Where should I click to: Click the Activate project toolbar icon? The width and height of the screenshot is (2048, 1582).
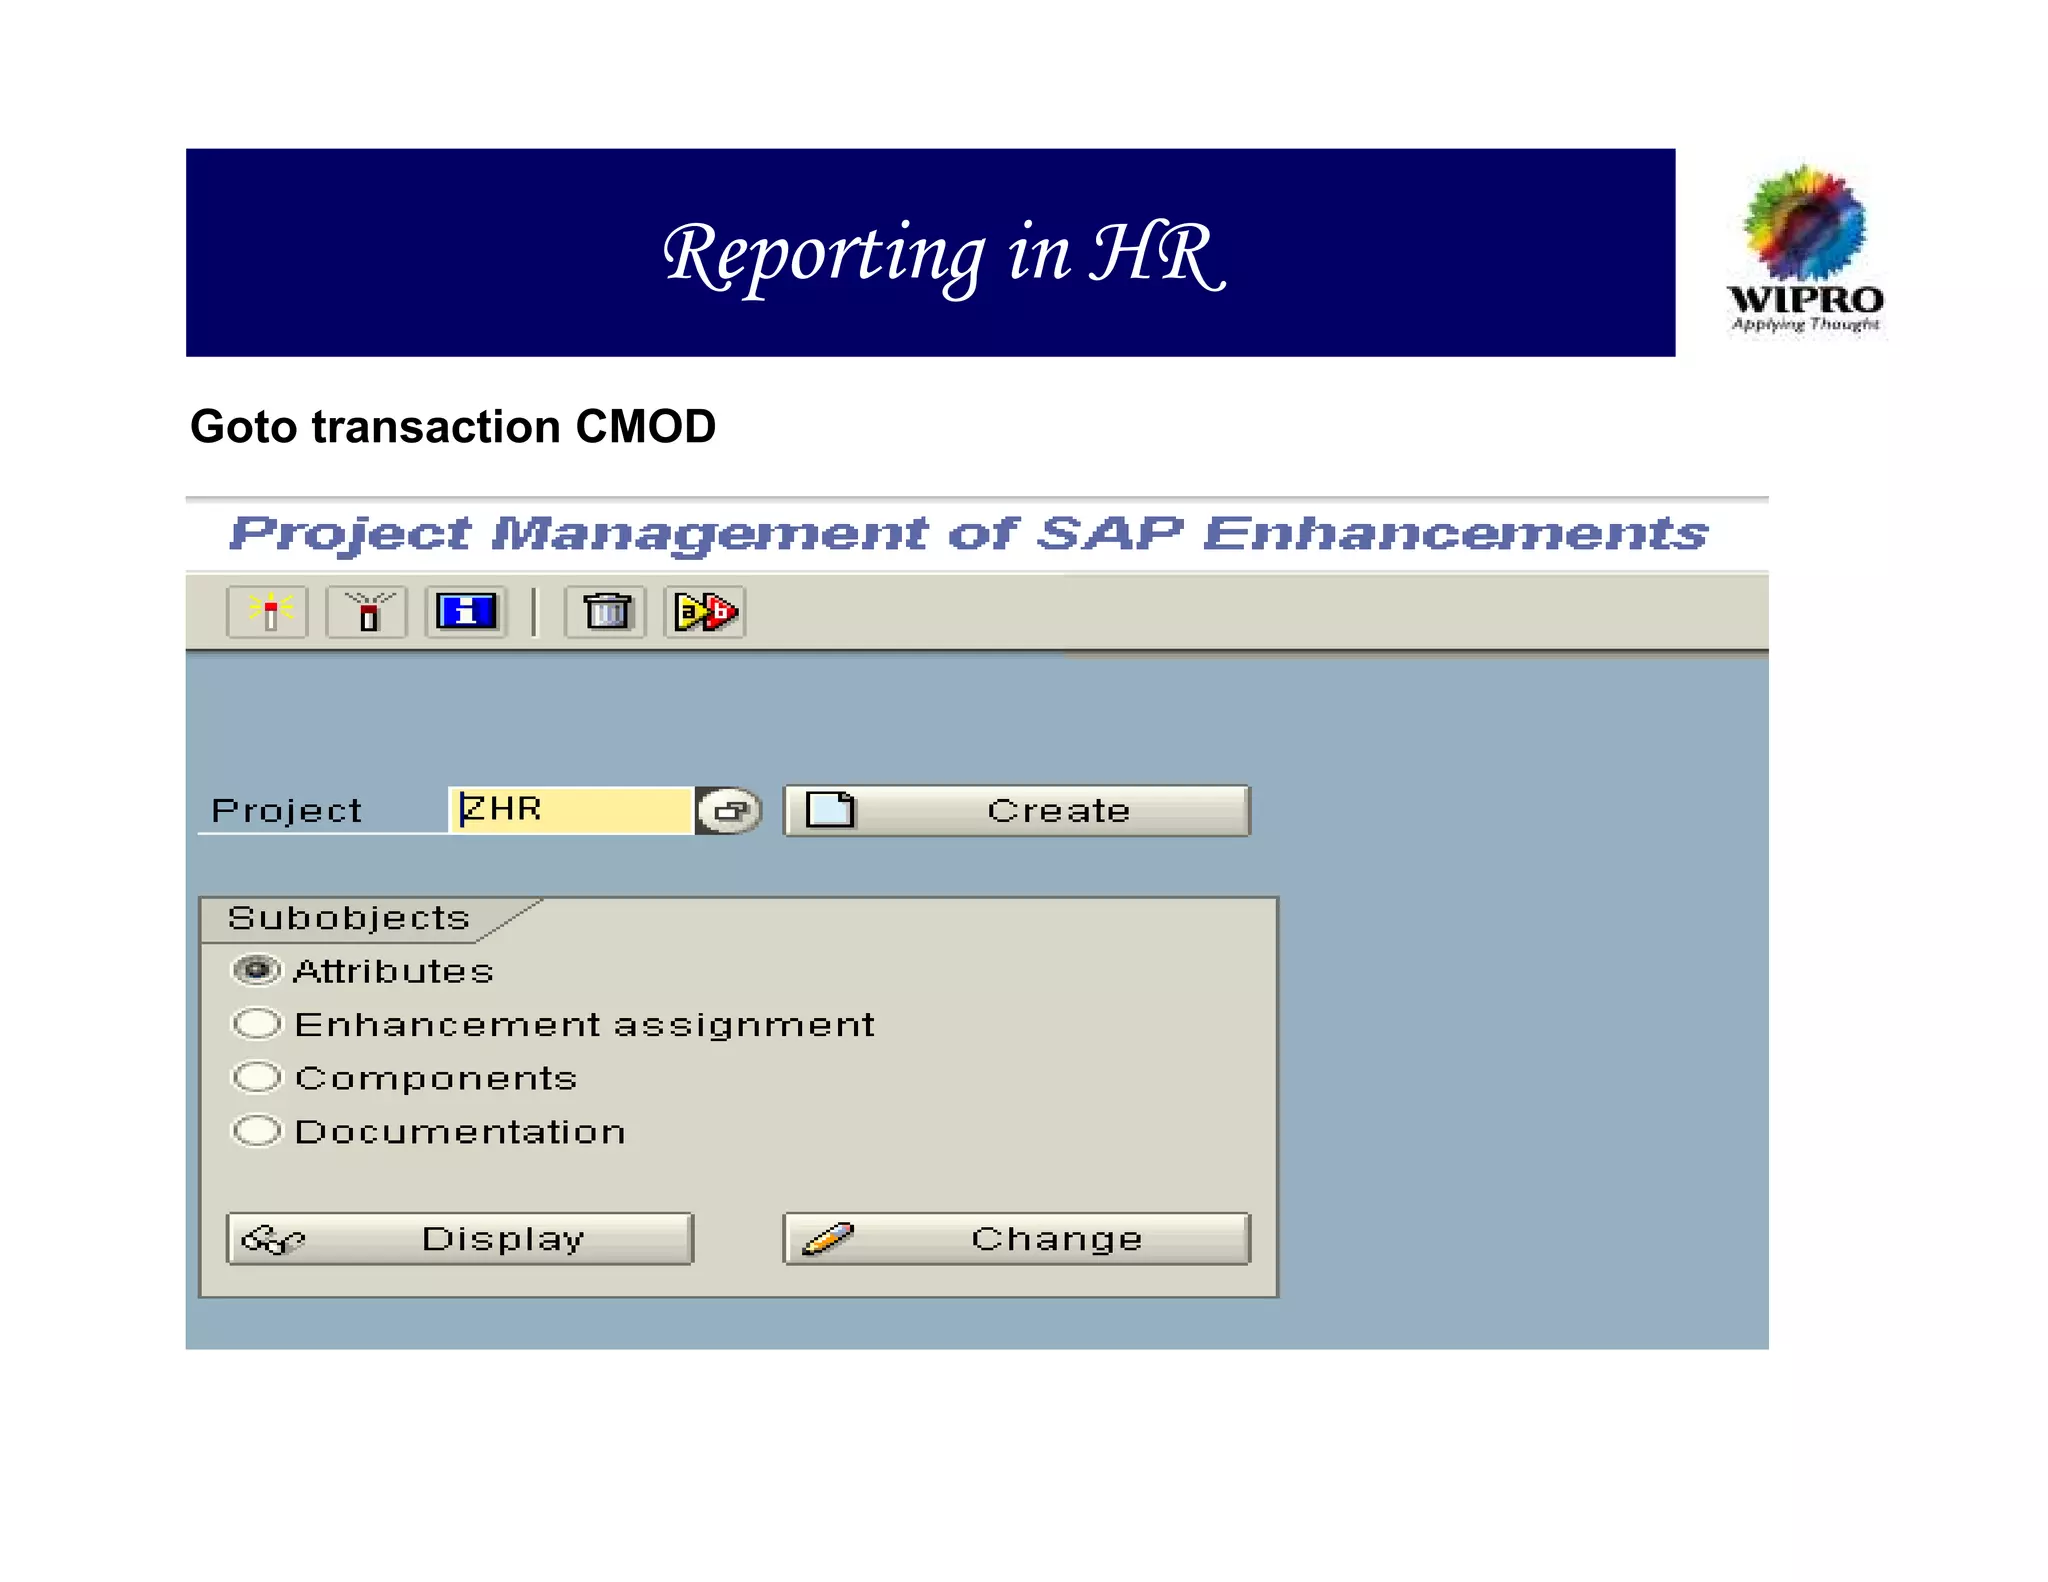pos(267,611)
